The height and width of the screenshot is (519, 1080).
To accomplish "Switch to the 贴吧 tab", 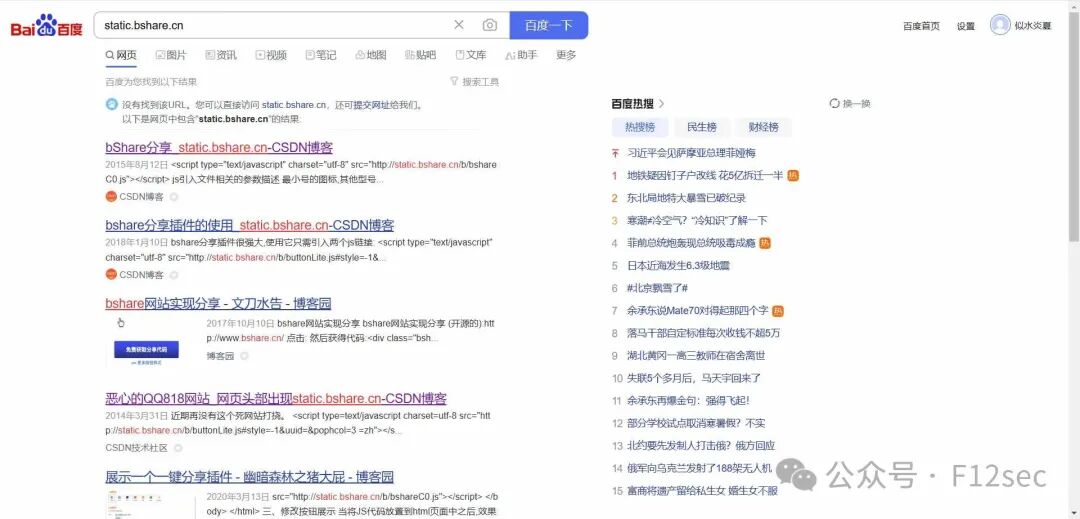I will 421,55.
